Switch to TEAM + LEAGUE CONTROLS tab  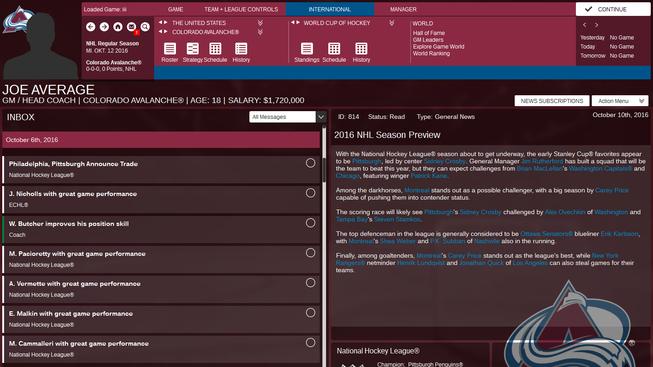click(241, 9)
